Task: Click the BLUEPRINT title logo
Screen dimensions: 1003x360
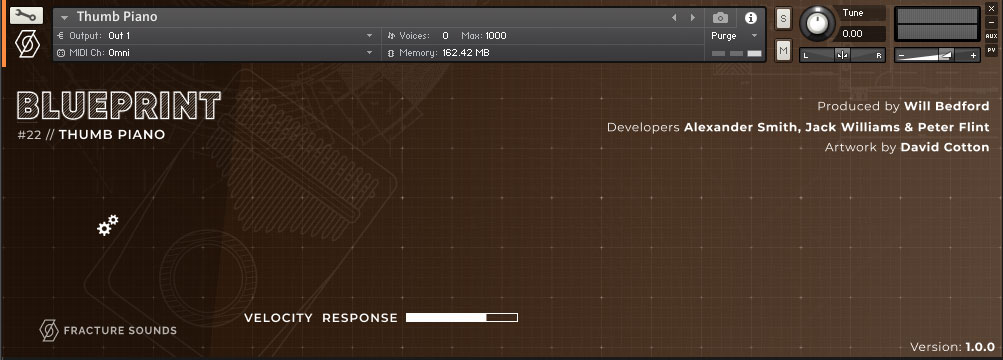Action: tap(118, 106)
